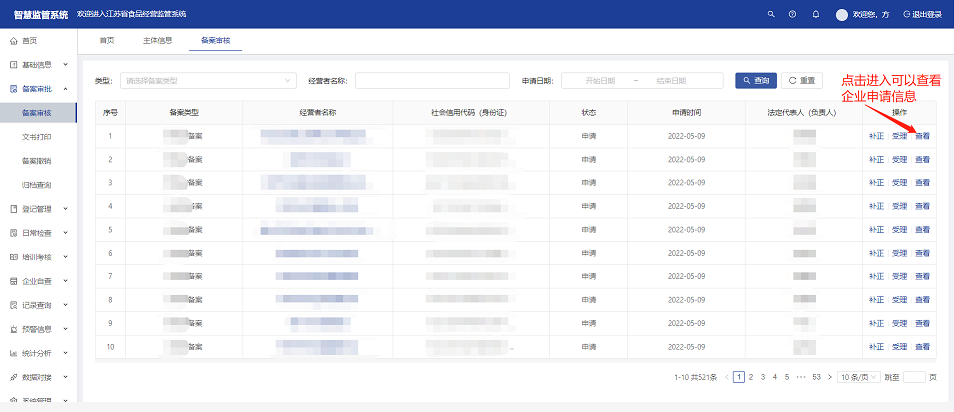Click the 经营者名称 input field

433,80
